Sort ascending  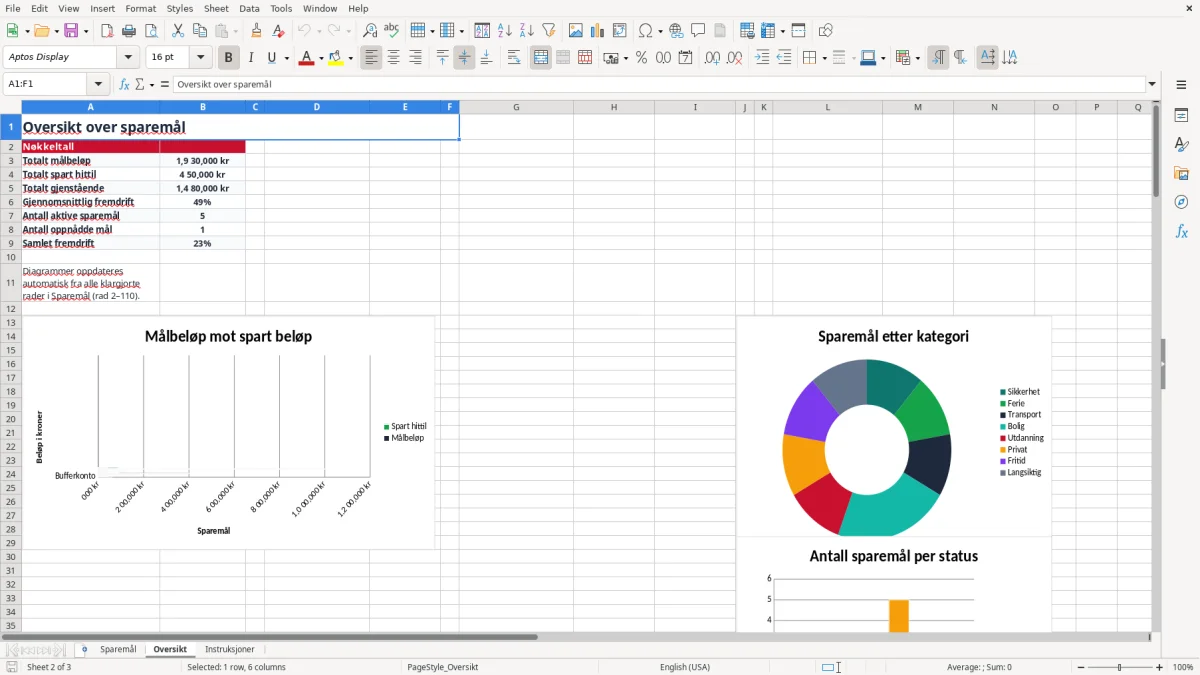tap(505, 31)
